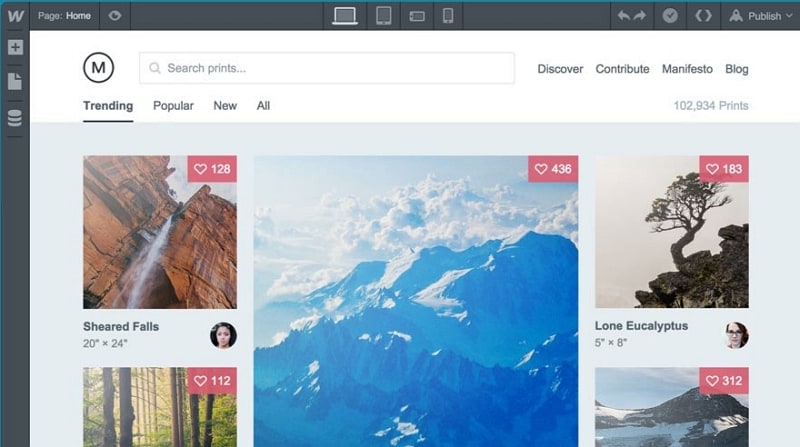Open the large blue mountain image
This screenshot has width=800, height=447.
[x=416, y=301]
